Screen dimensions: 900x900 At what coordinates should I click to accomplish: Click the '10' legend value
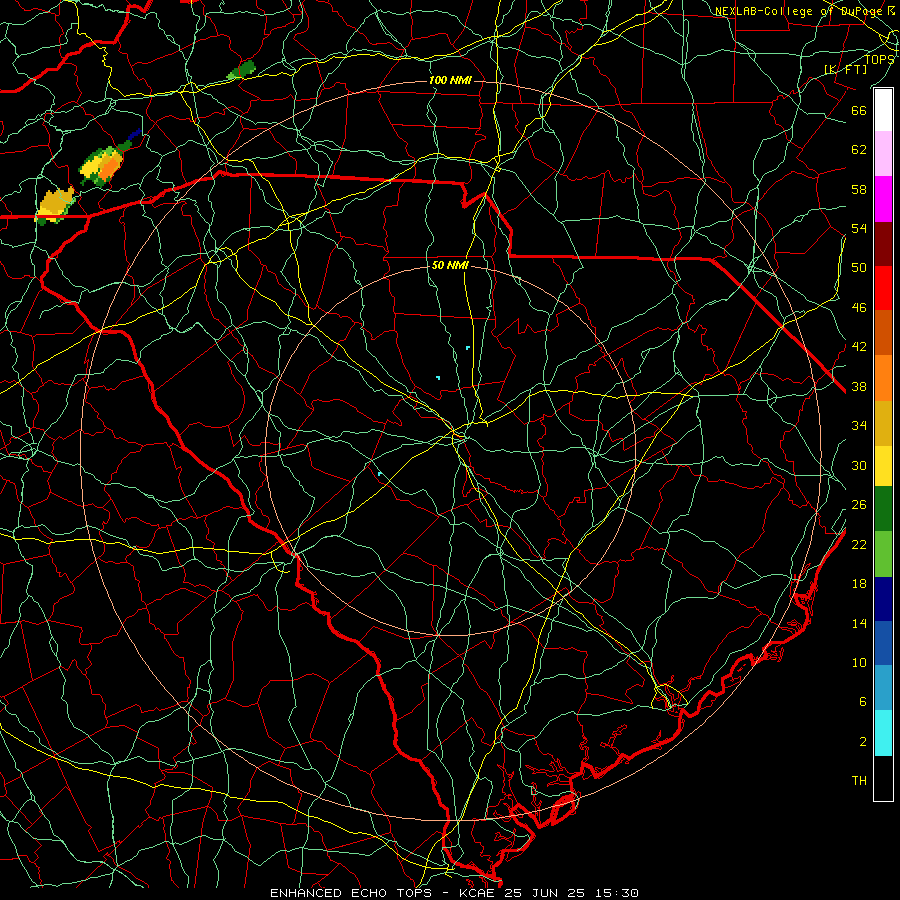click(859, 662)
